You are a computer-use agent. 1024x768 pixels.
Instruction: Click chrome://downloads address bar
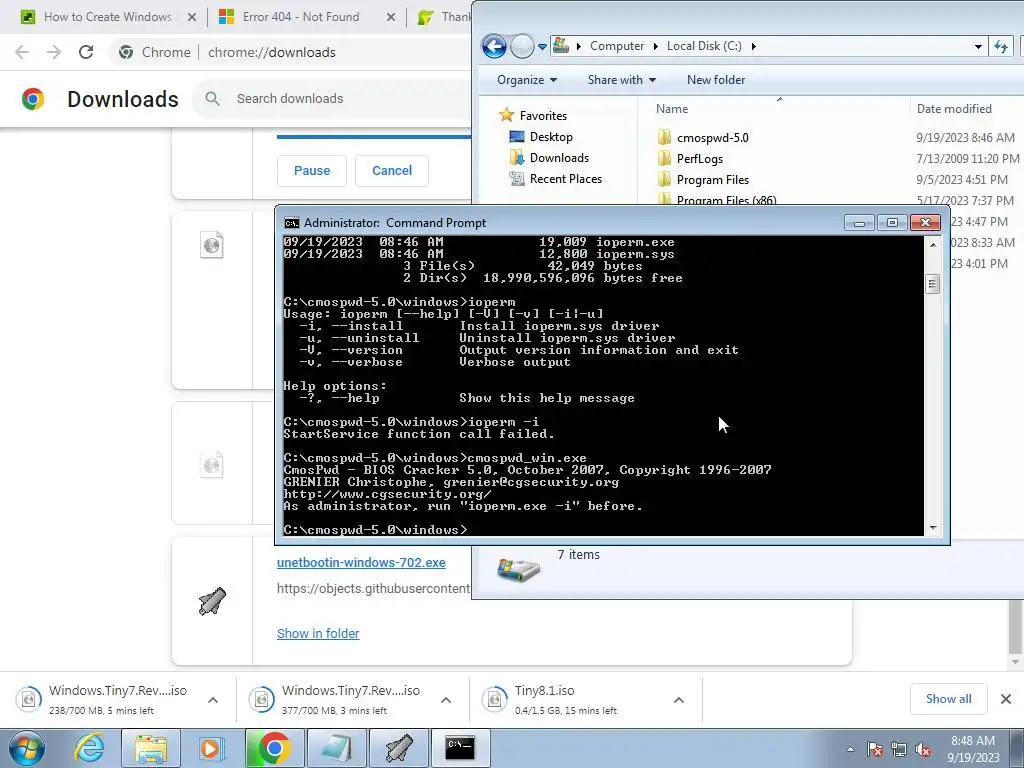tap(272, 52)
